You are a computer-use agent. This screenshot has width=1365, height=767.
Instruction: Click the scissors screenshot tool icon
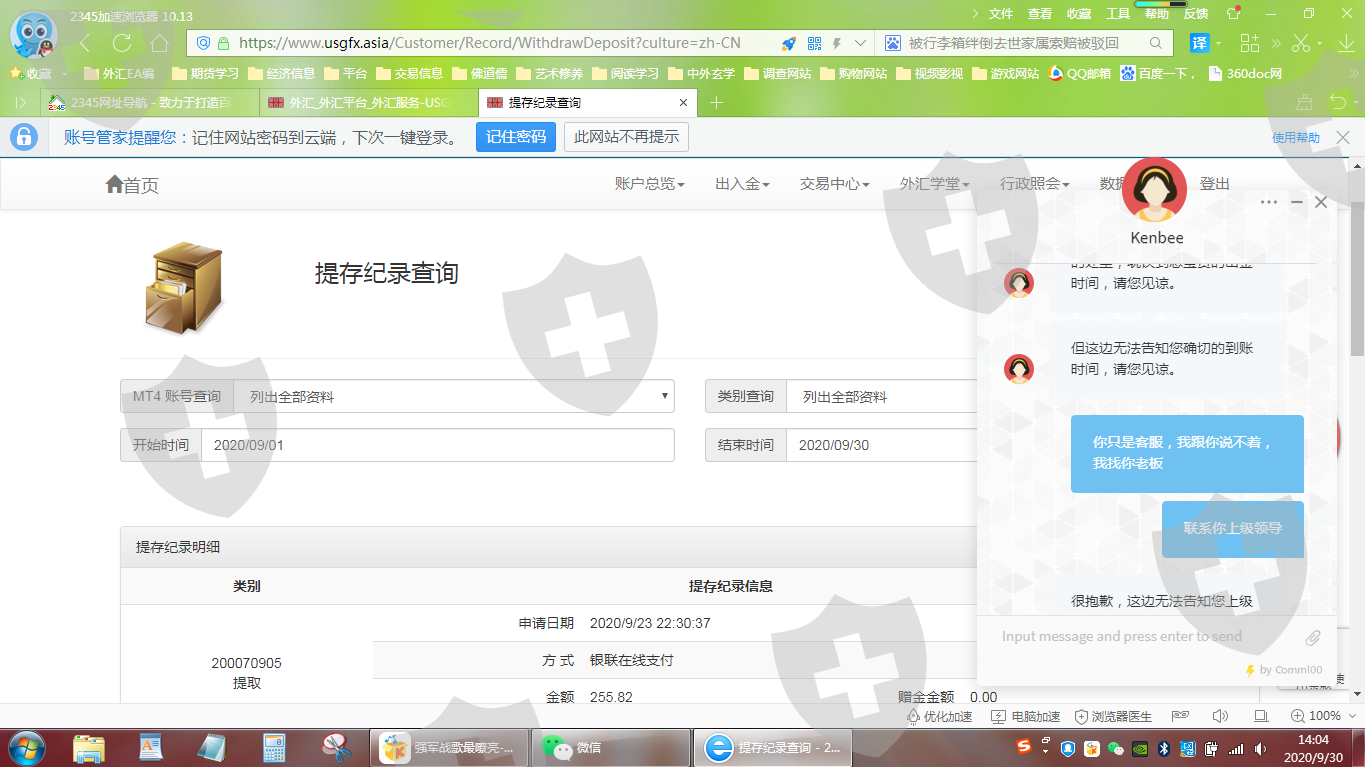(1300, 43)
